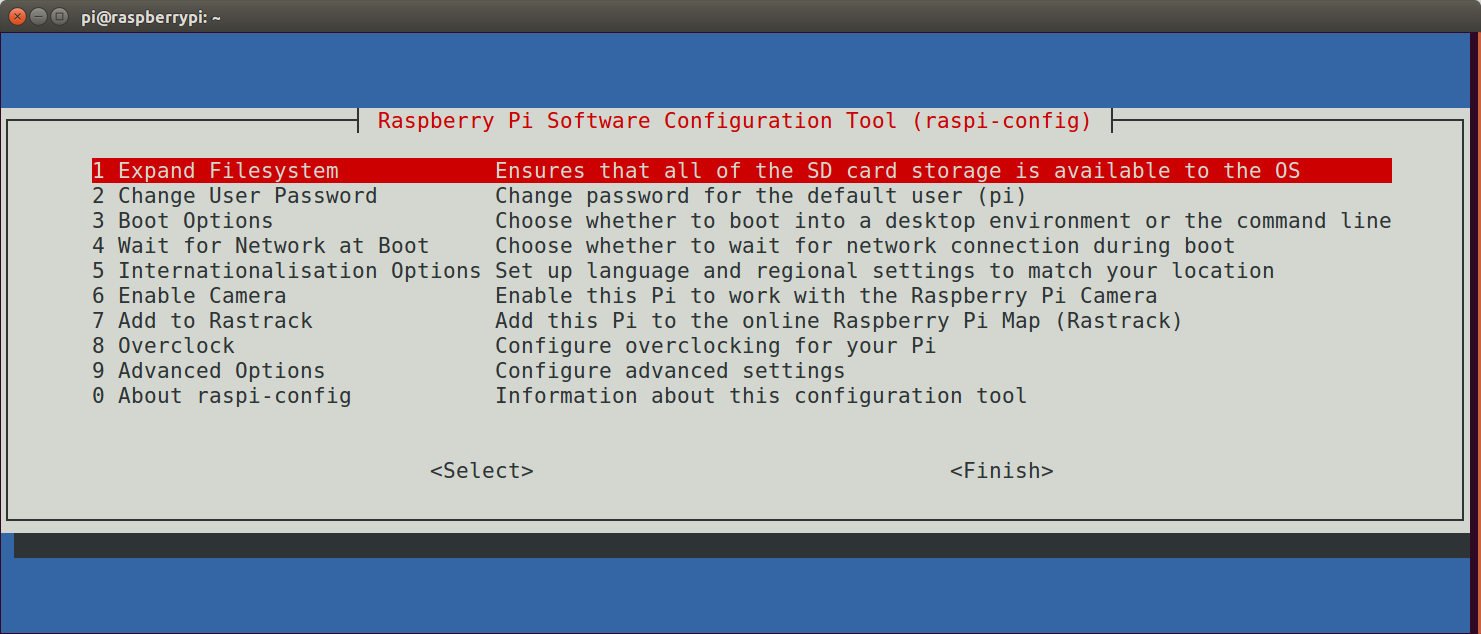This screenshot has width=1481, height=634.
Task: Minimize the pi@raspberrypi terminal window
Action: pyautogui.click(x=39, y=16)
